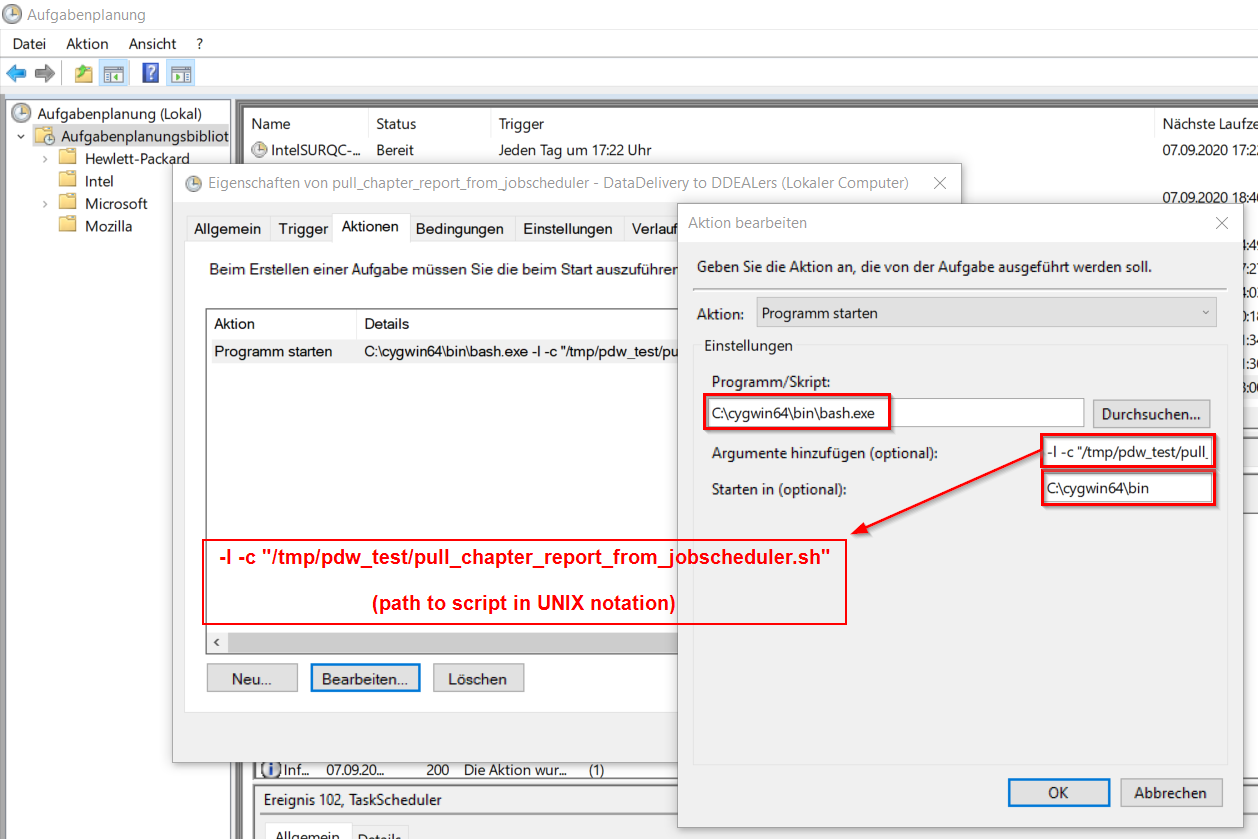Switch to the Trigger tab

coord(303,229)
